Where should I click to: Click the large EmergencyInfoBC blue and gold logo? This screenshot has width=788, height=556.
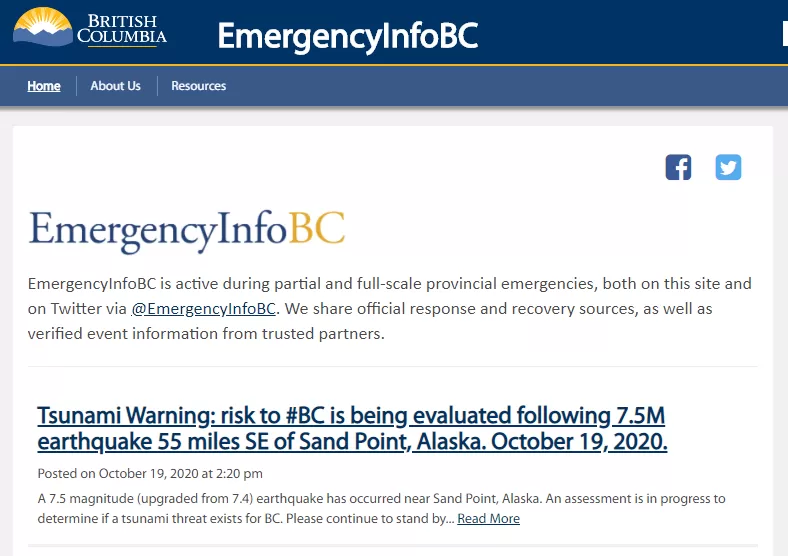tap(186, 230)
